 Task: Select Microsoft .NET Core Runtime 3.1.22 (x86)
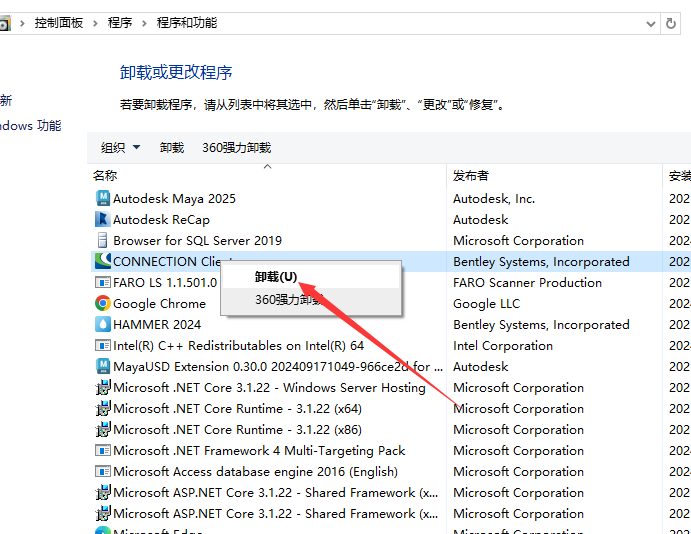pyautogui.click(x=238, y=430)
